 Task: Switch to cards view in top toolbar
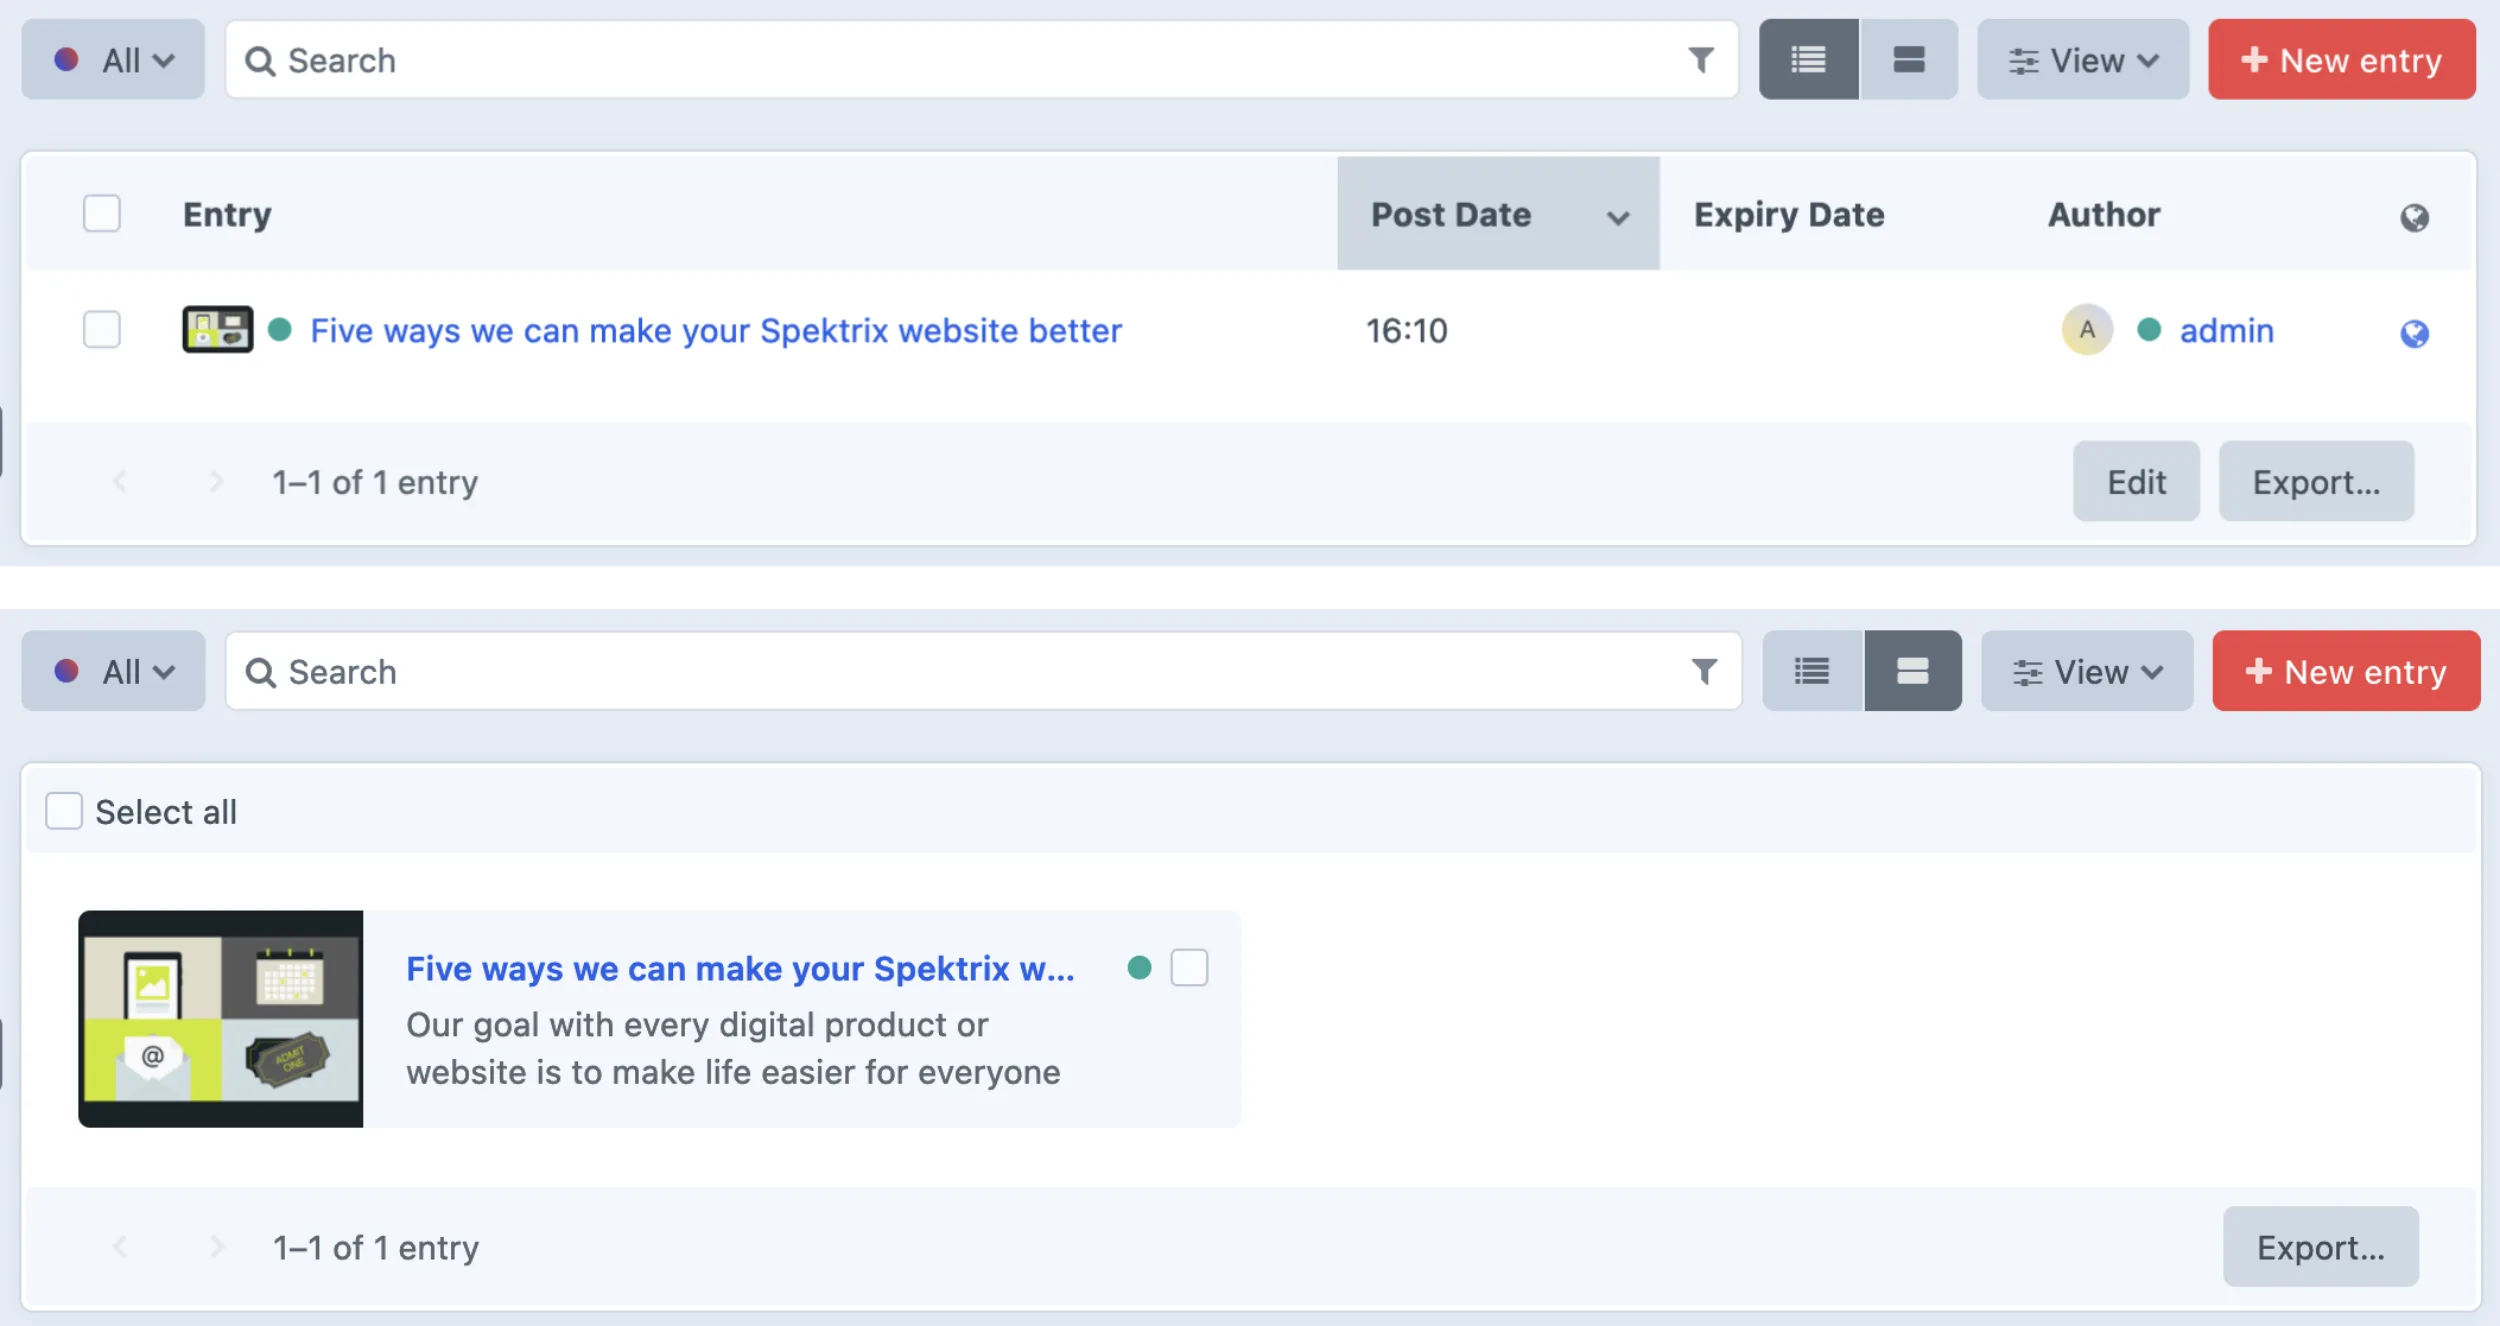pyautogui.click(x=1908, y=60)
